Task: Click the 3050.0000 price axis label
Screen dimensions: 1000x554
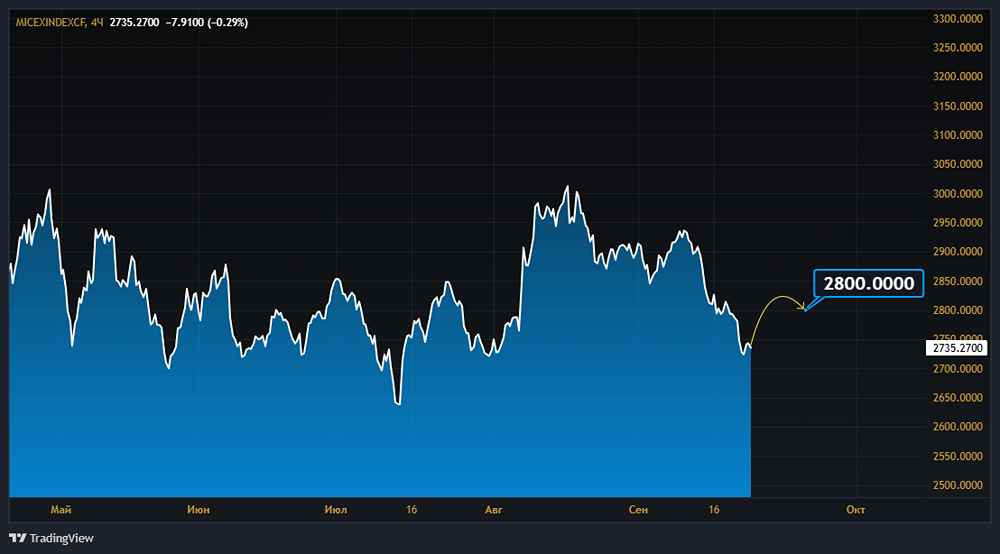Action: (957, 164)
